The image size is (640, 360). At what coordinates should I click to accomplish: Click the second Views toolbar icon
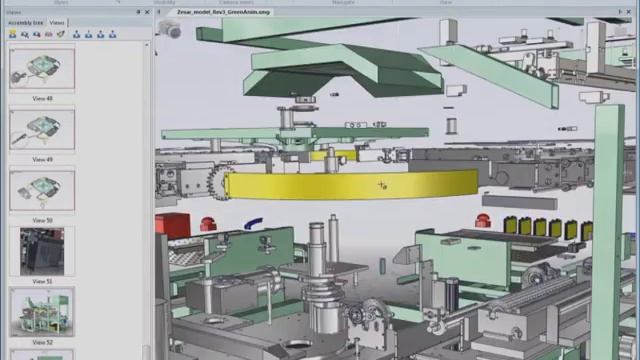[x=25, y=35]
